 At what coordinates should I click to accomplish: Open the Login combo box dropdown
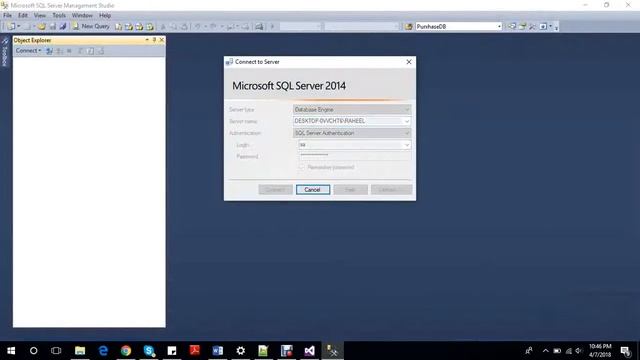click(x=407, y=145)
